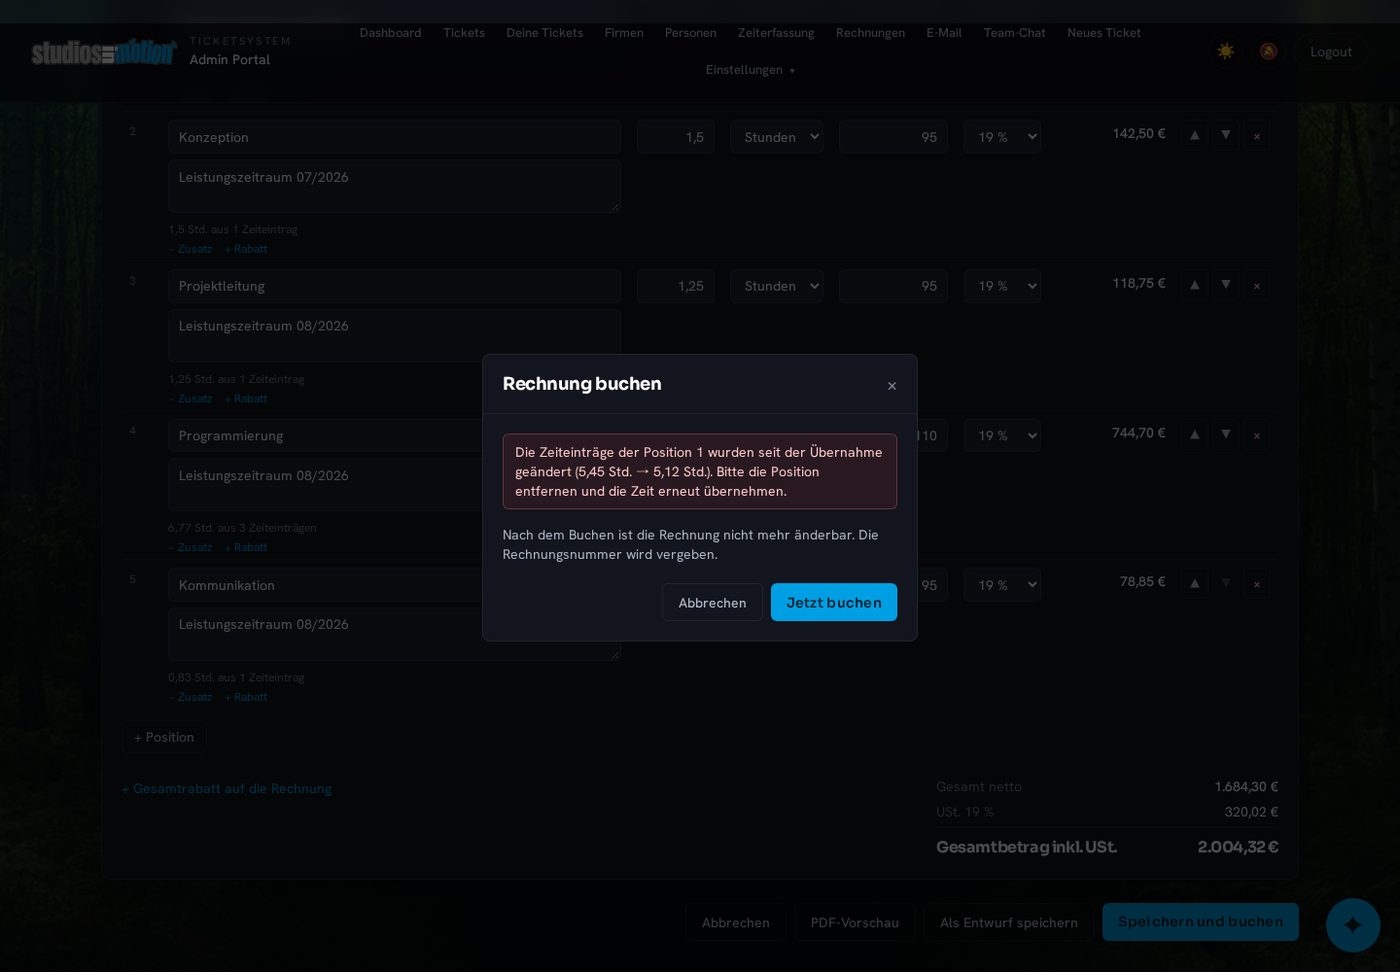The image size is (1400, 972).
Task: Click Abbrechen inside the Rechnung buchen dialog
Action: (712, 602)
